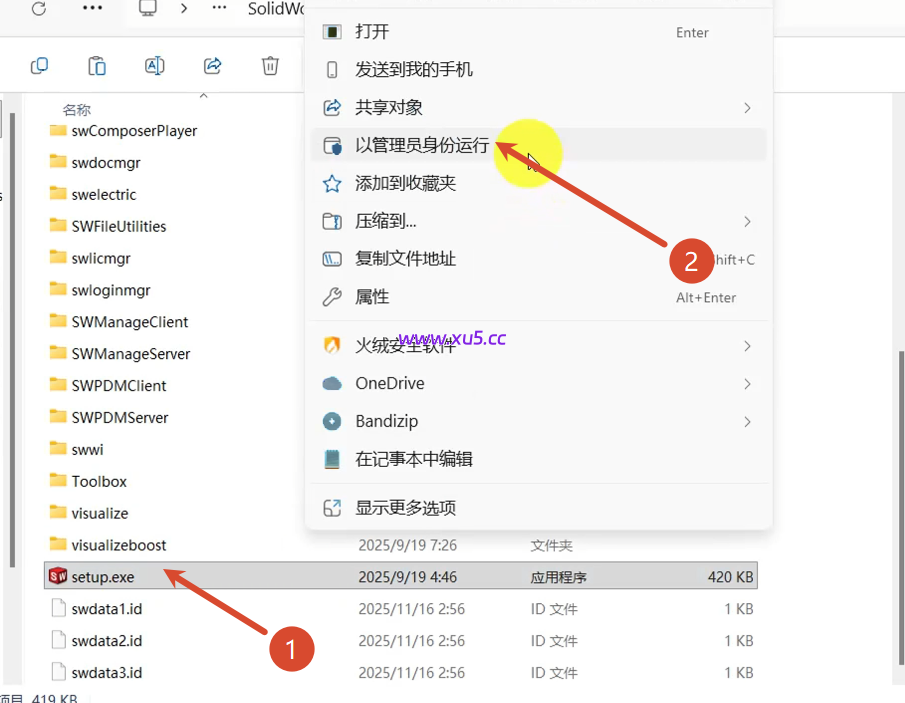This screenshot has height=703, width=905.
Task: Click the Refresh icon at the top
Action: [39, 8]
